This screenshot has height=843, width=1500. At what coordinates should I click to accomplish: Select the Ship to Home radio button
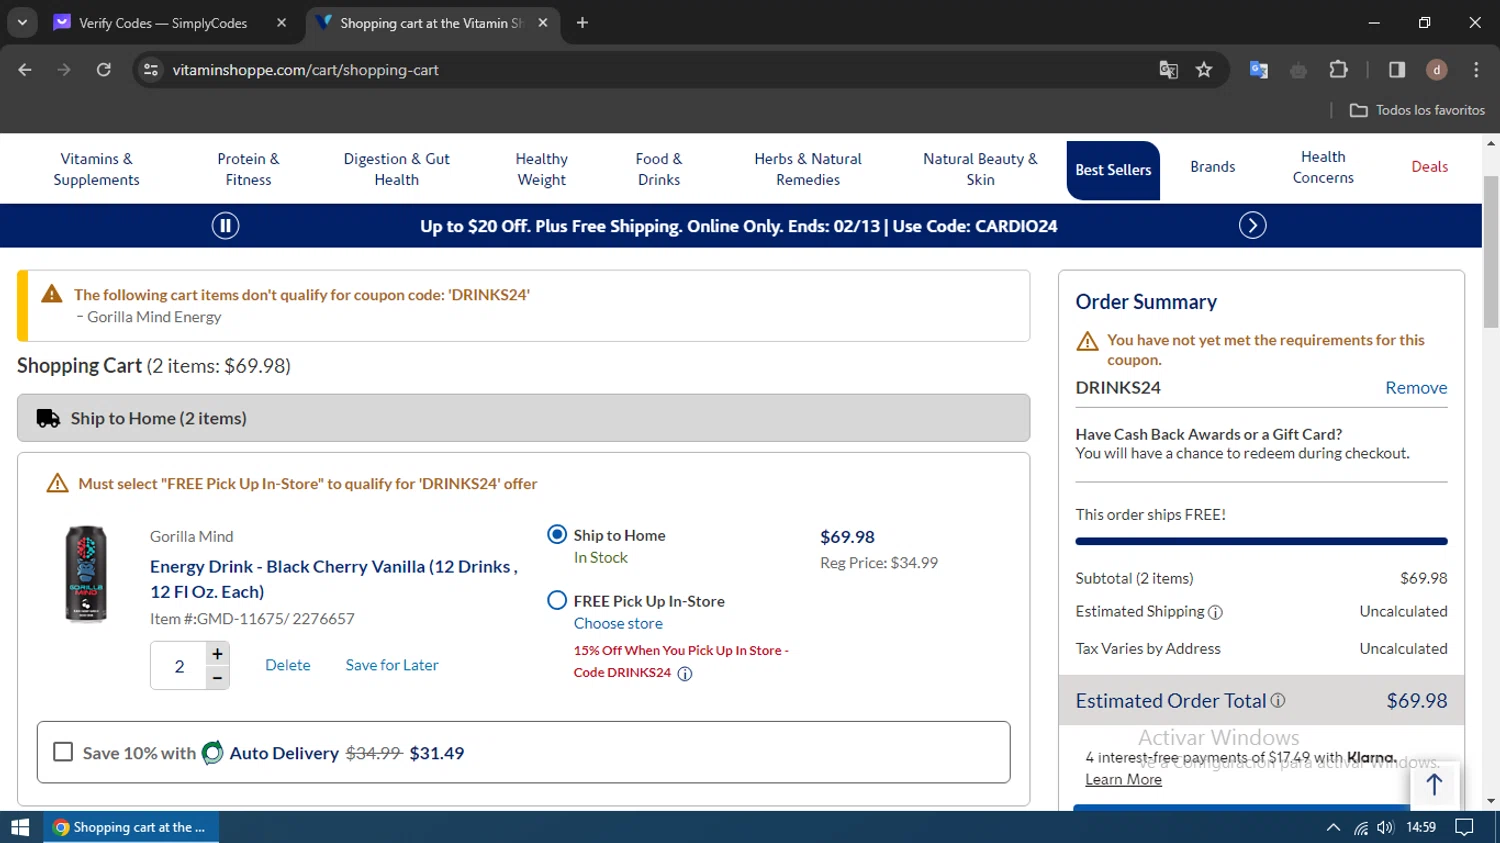pos(557,535)
